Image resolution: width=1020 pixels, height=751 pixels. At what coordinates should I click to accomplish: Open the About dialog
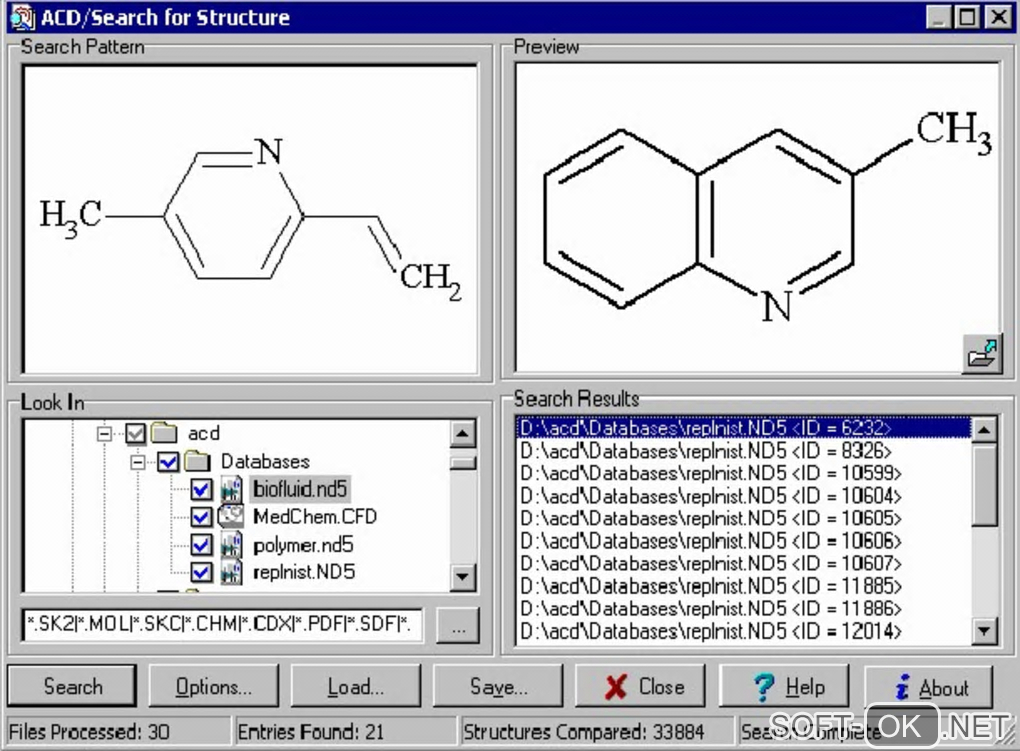tap(929, 686)
